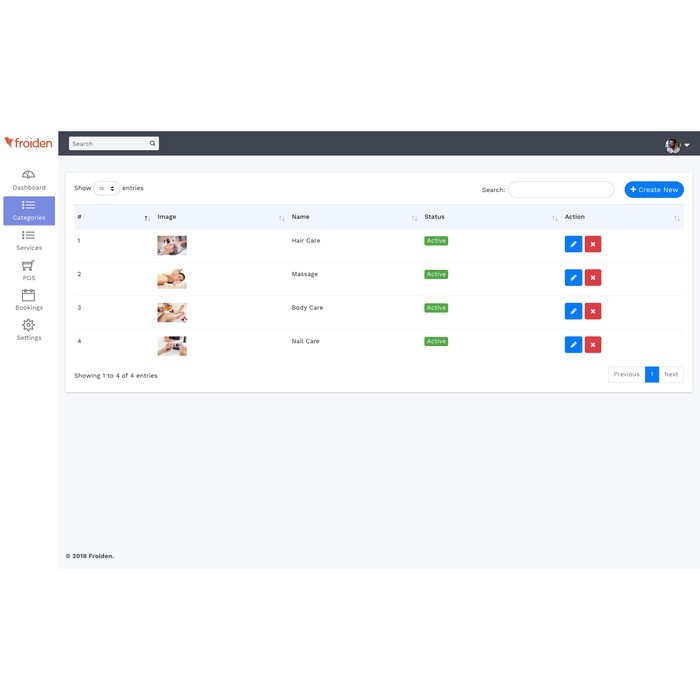Click the Body Care name cell
This screenshot has height=700, width=700.
(x=307, y=308)
